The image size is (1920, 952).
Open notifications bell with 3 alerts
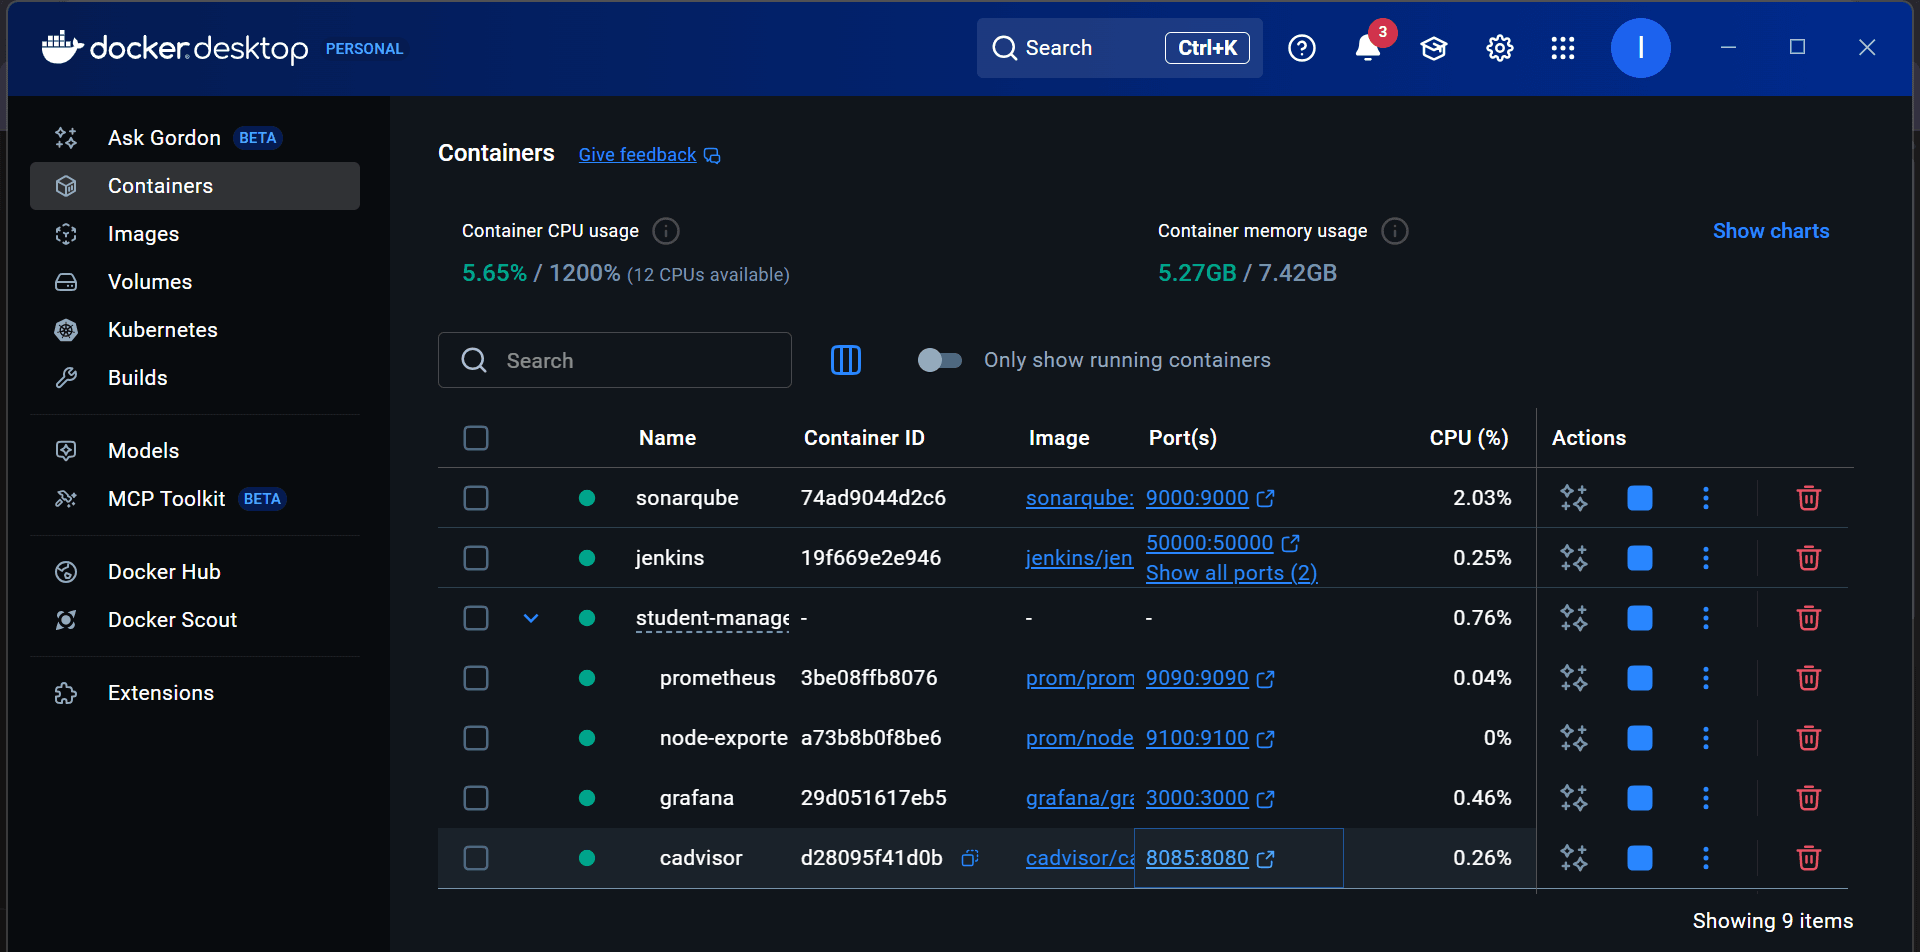pos(1368,47)
